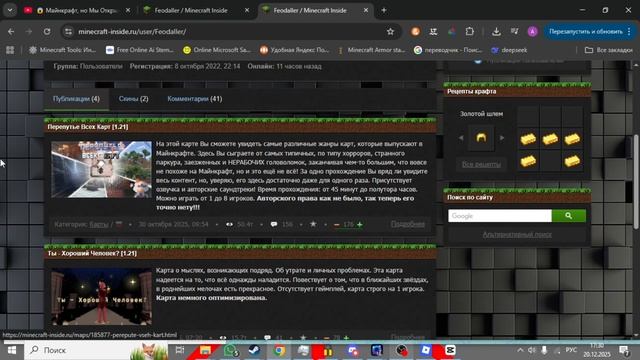The height and width of the screenshot is (360, 640).
Task: Close the YouTube Майнкрафт tab
Action: click(x=128, y=10)
